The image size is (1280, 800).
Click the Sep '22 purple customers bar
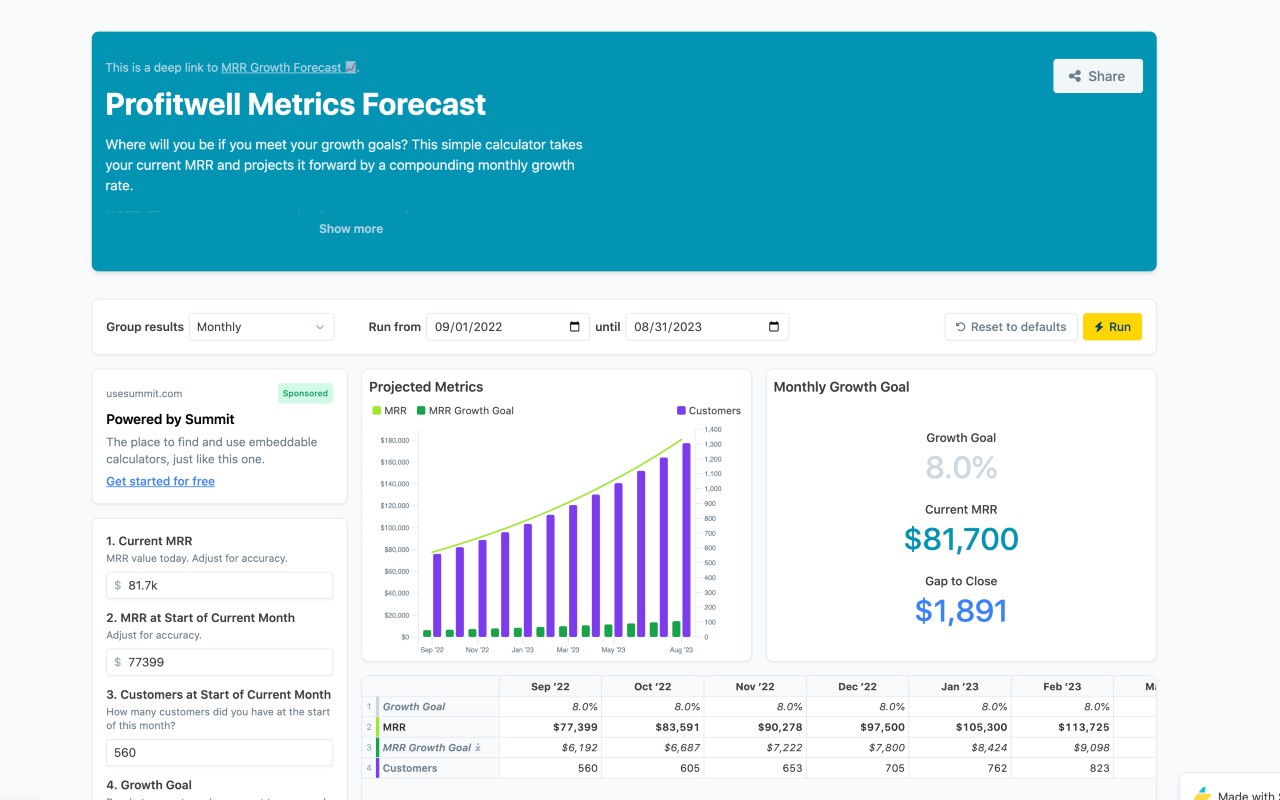[x=437, y=595]
